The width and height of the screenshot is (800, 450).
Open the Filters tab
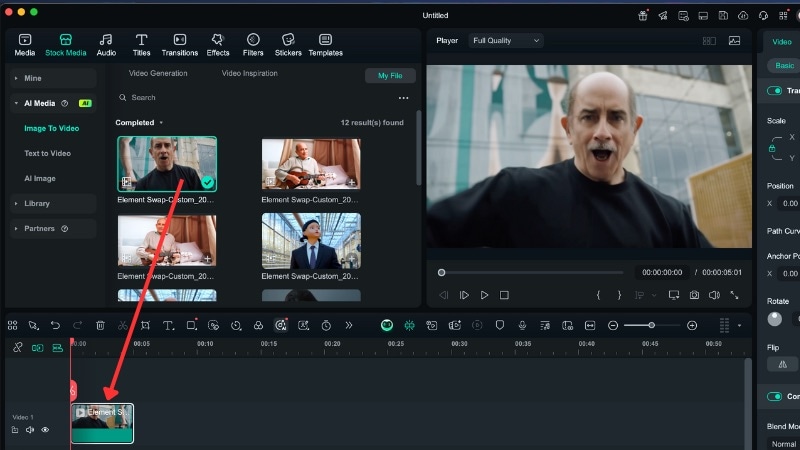tap(253, 45)
